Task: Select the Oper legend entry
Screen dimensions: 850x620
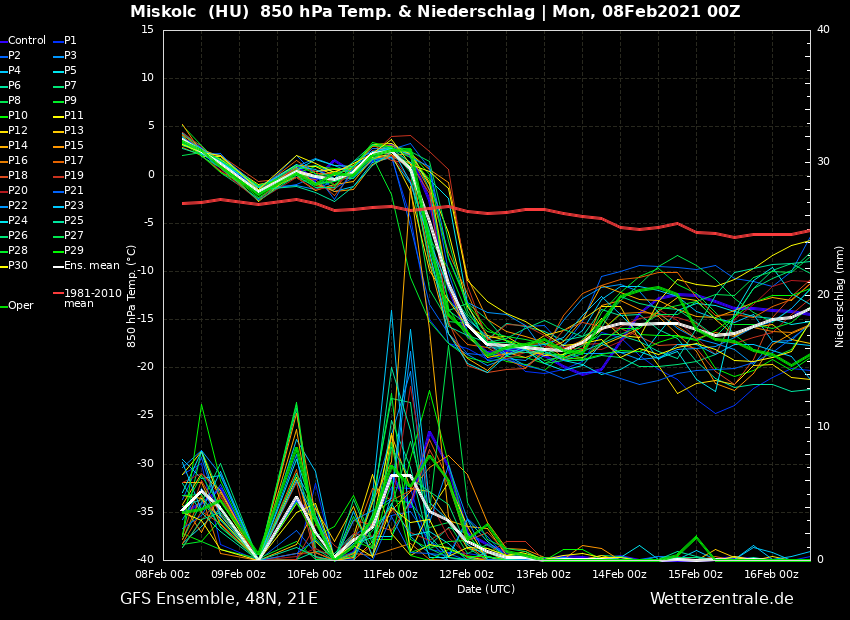Action: tap(20, 306)
